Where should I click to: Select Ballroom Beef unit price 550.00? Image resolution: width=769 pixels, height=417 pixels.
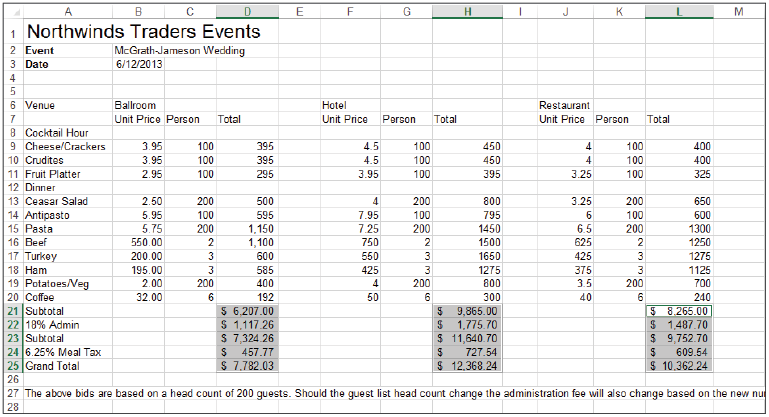coord(138,243)
